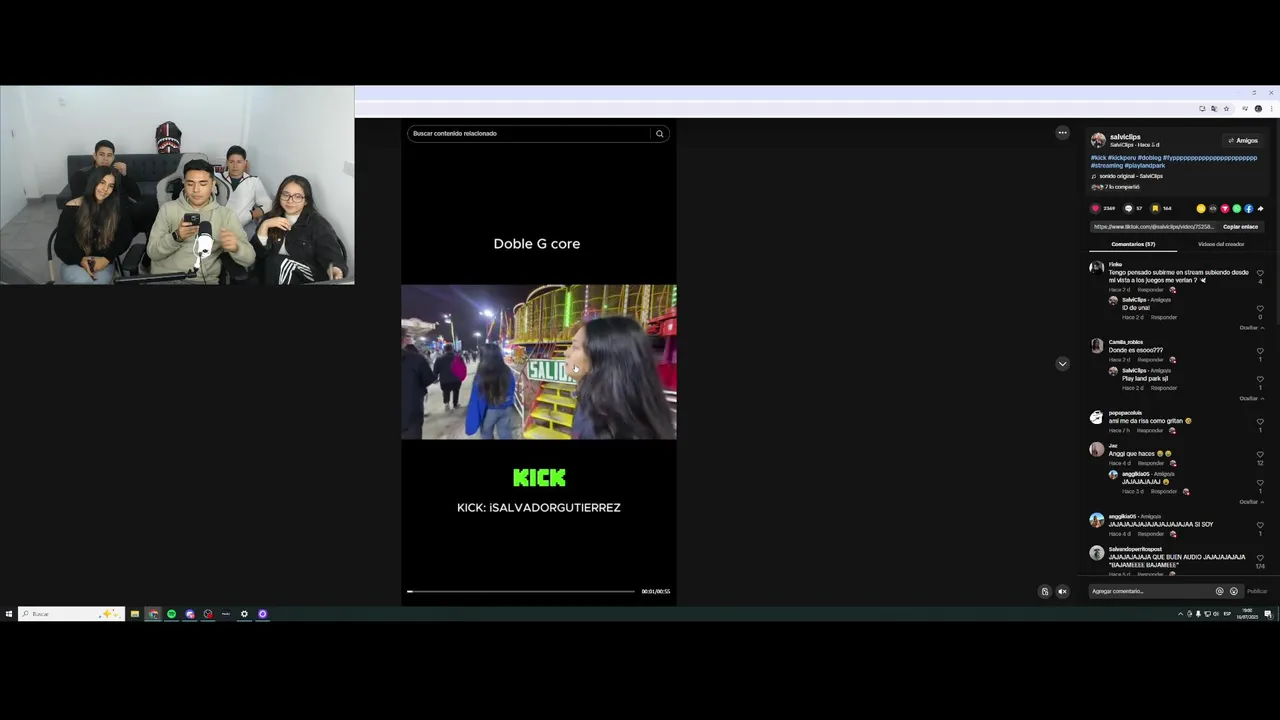The width and height of the screenshot is (1280, 720).
Task: Click the playing video thumbnail area
Action: point(539,362)
